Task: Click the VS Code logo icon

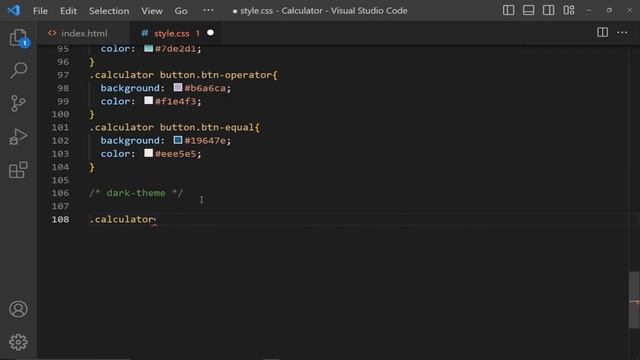Action: click(x=13, y=10)
